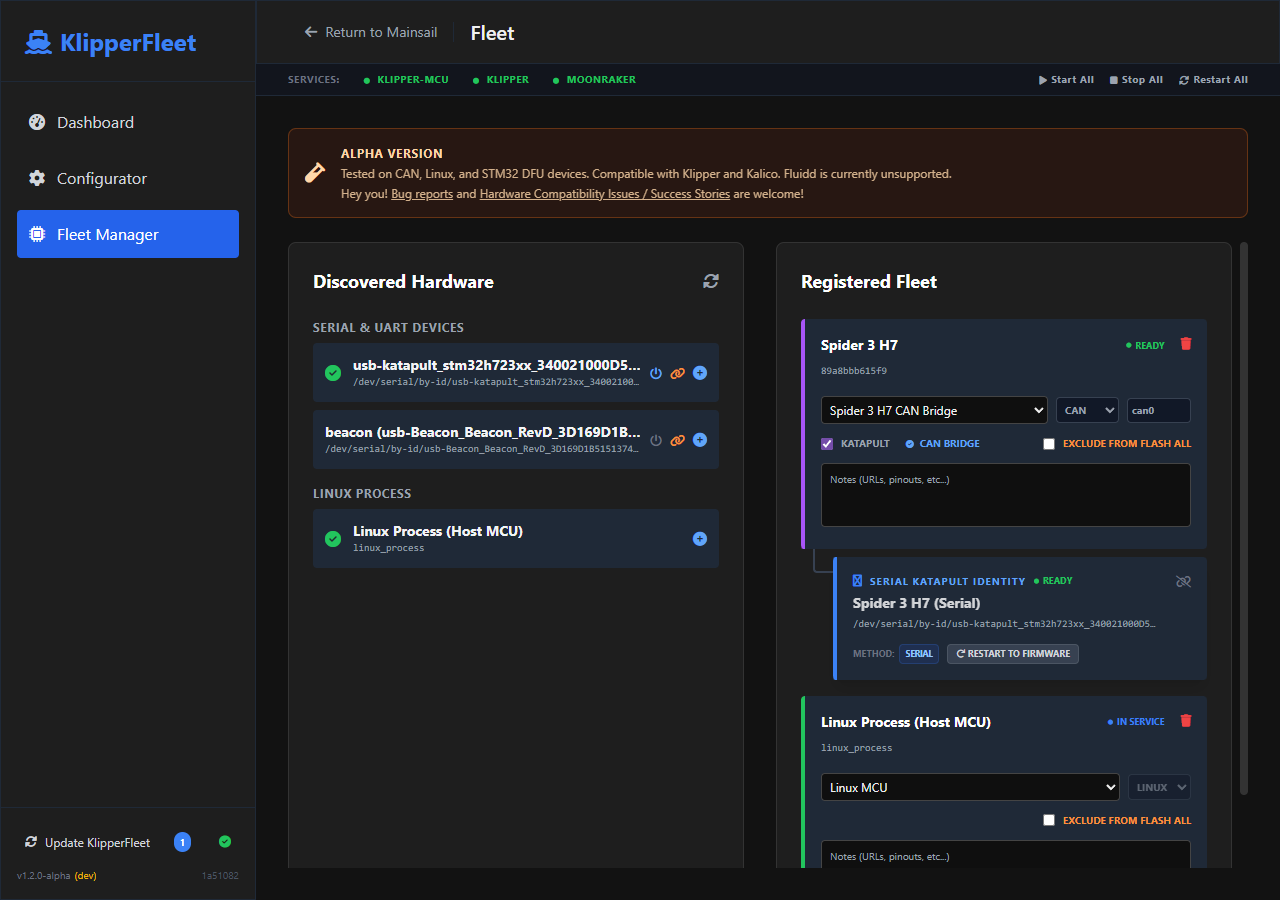Click the Fleet Manager chip icon
Screen dimensions: 1280x900
click(37, 234)
